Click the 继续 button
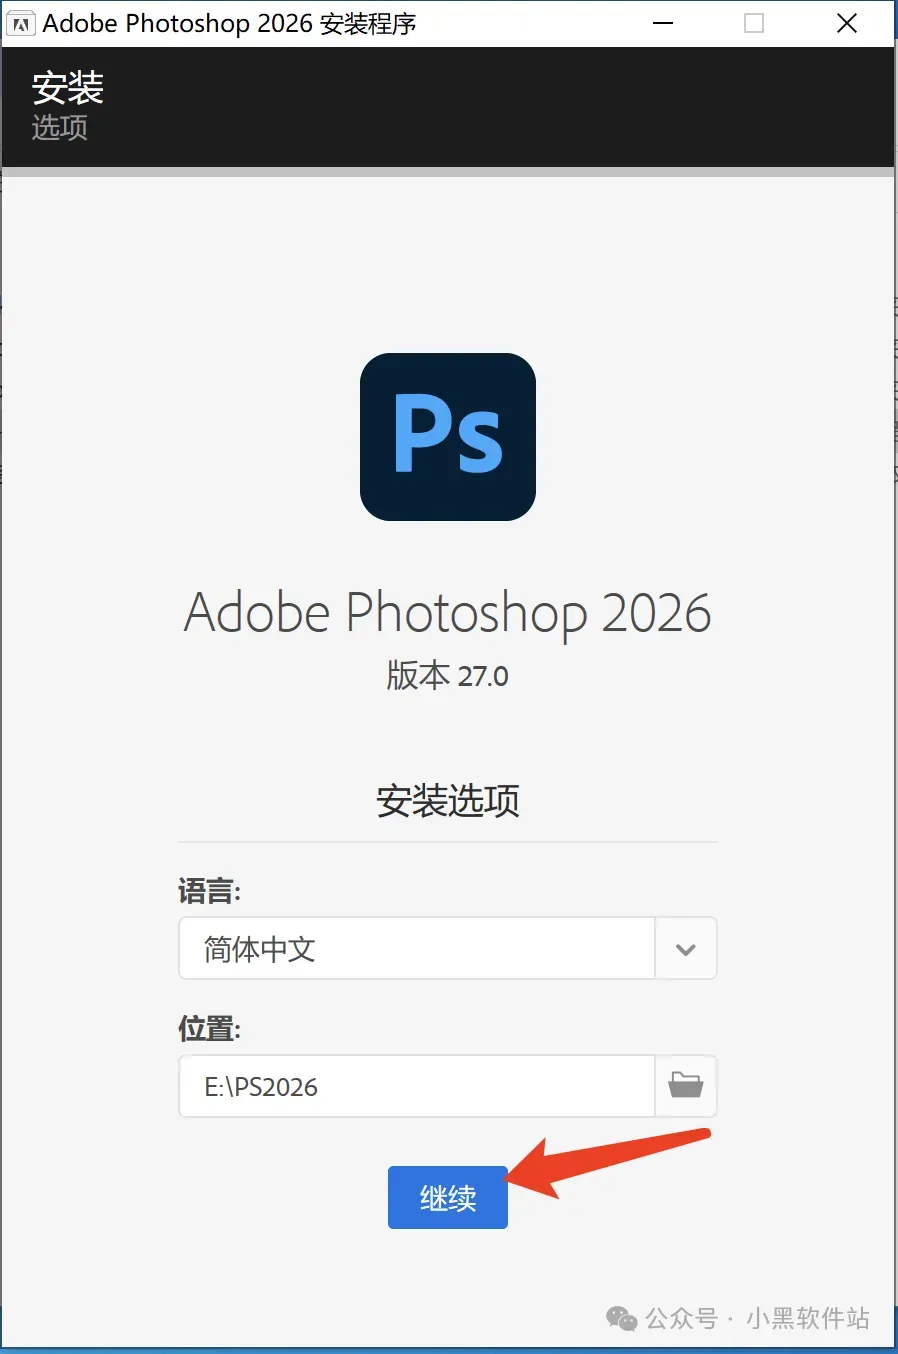Viewport: 898px width, 1354px height. click(x=448, y=1197)
